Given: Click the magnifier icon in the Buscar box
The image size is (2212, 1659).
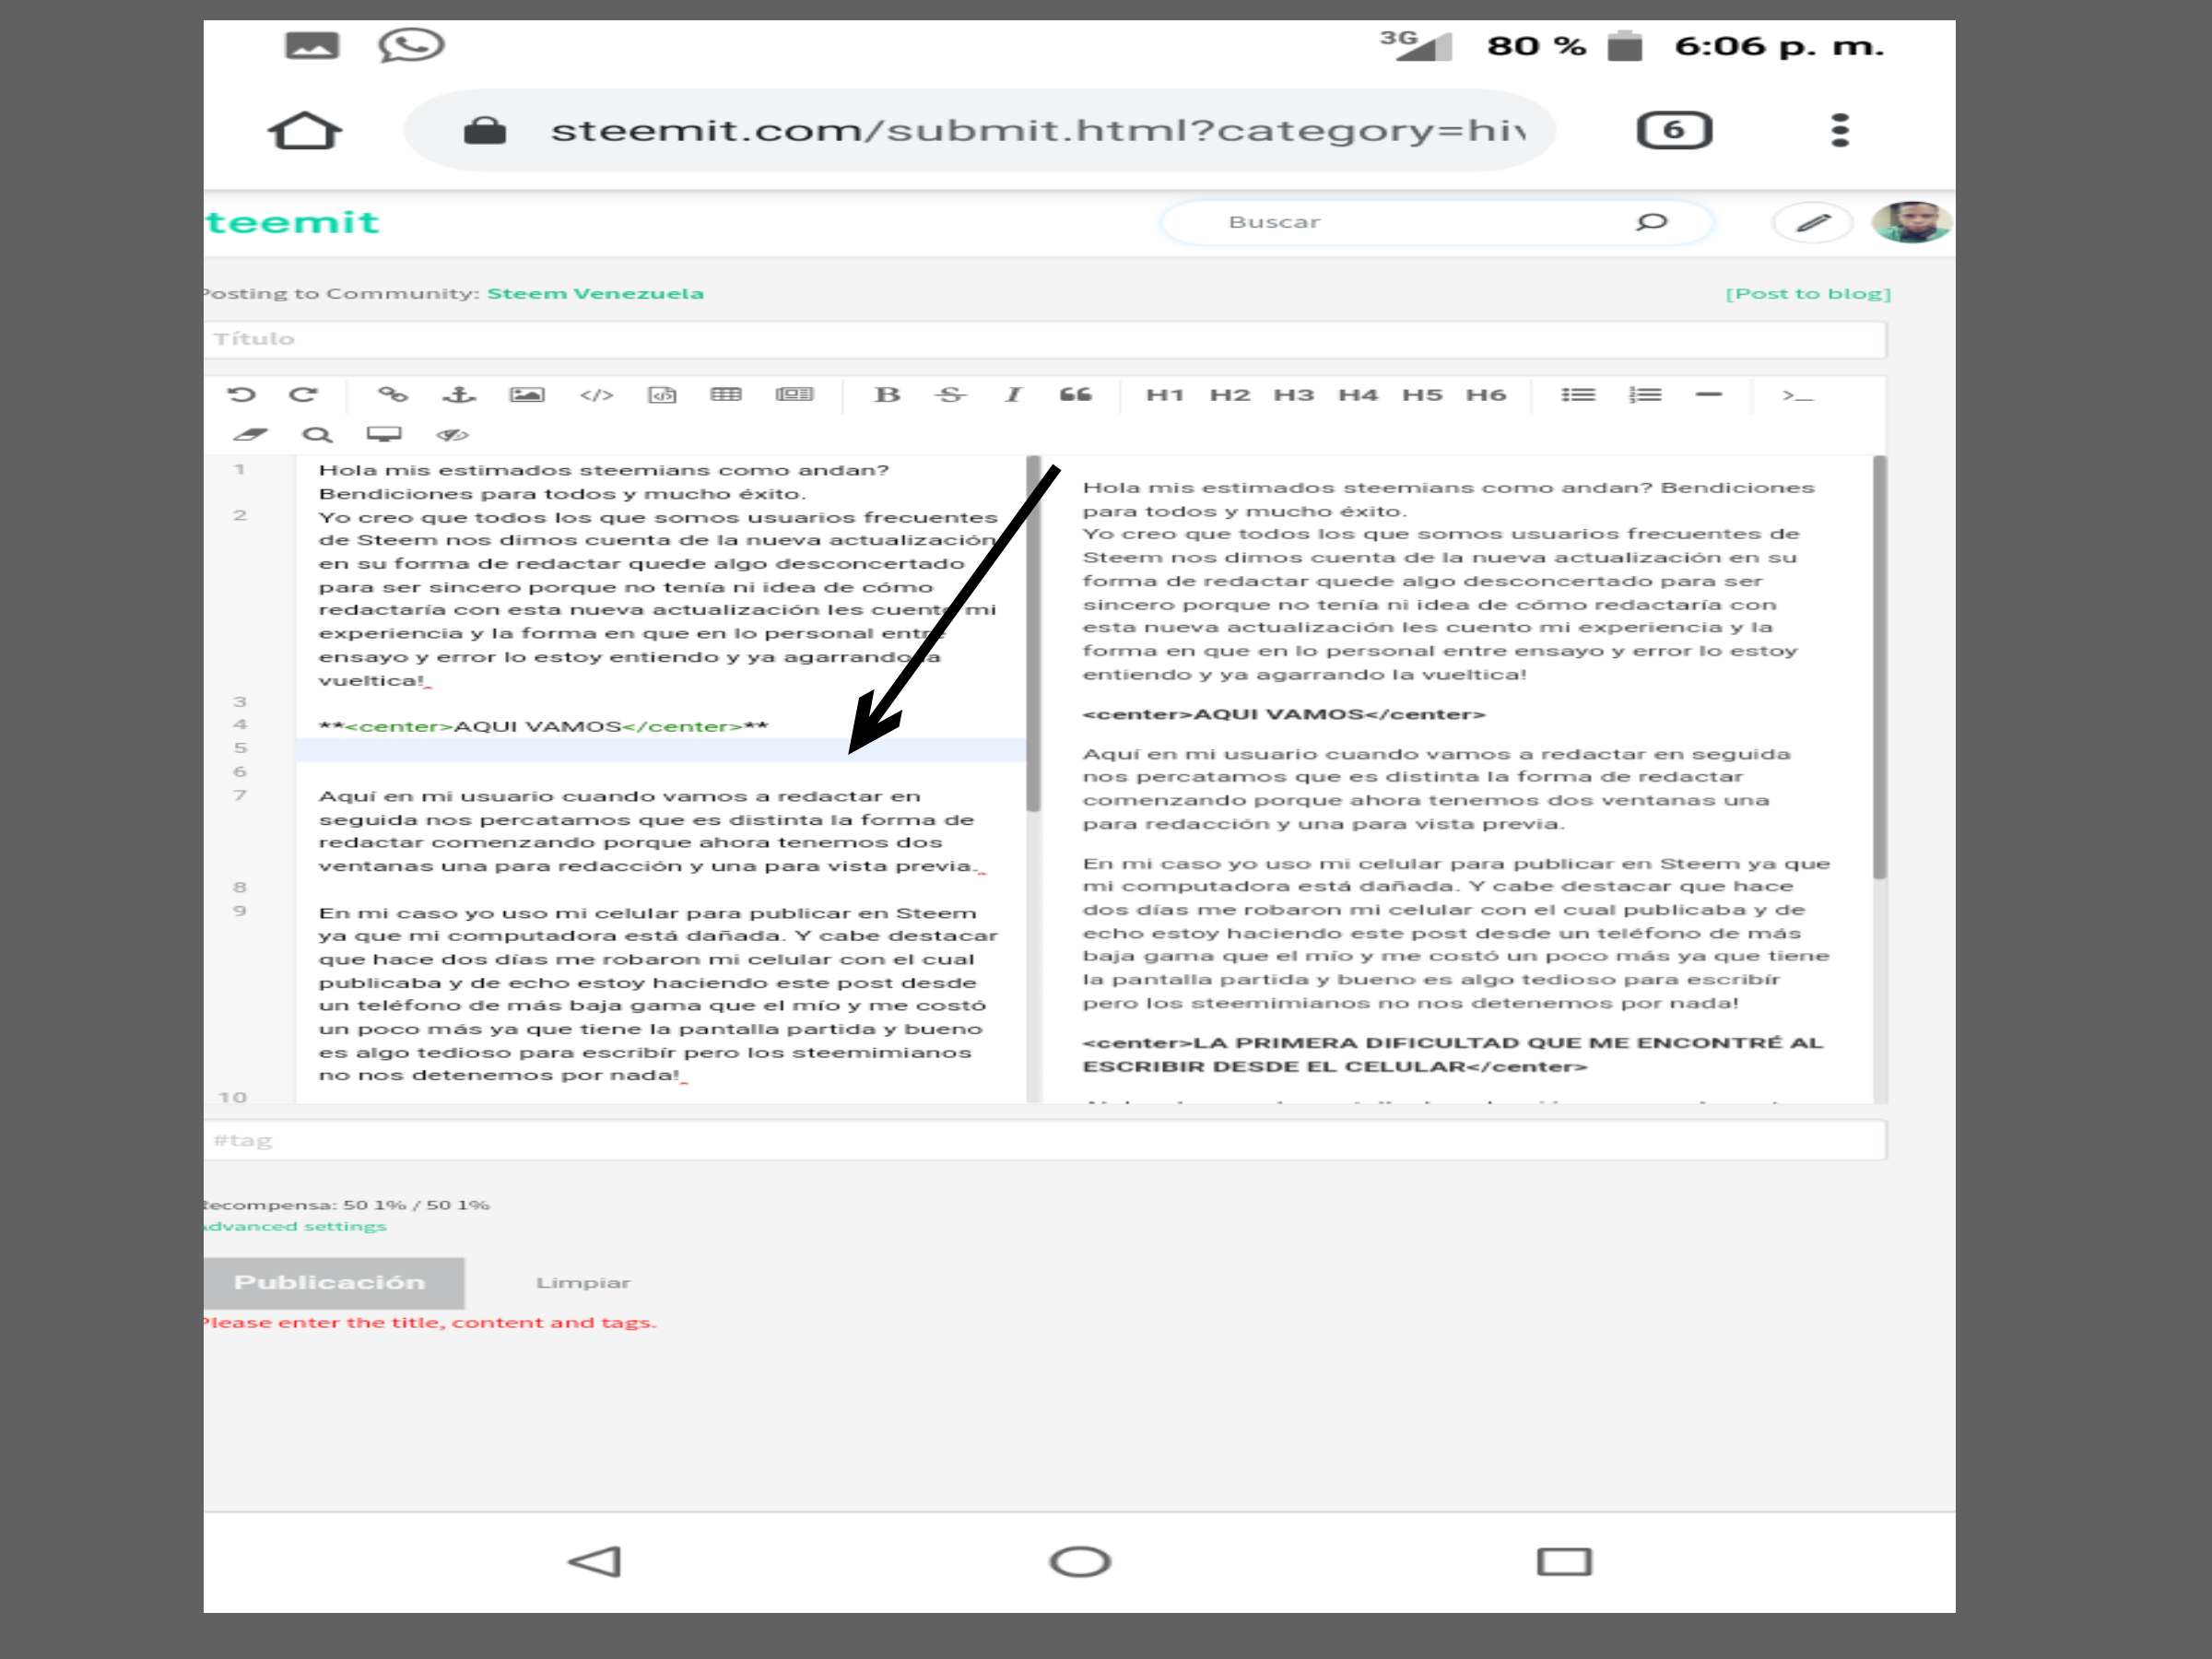Looking at the screenshot, I should point(1652,222).
